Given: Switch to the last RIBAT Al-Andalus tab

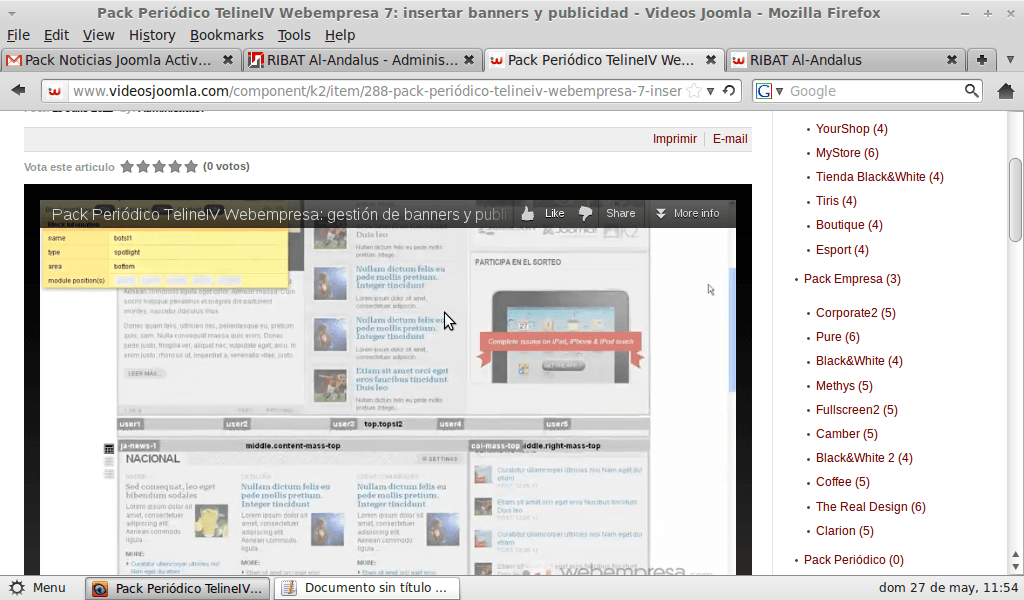Looking at the screenshot, I should [845, 60].
